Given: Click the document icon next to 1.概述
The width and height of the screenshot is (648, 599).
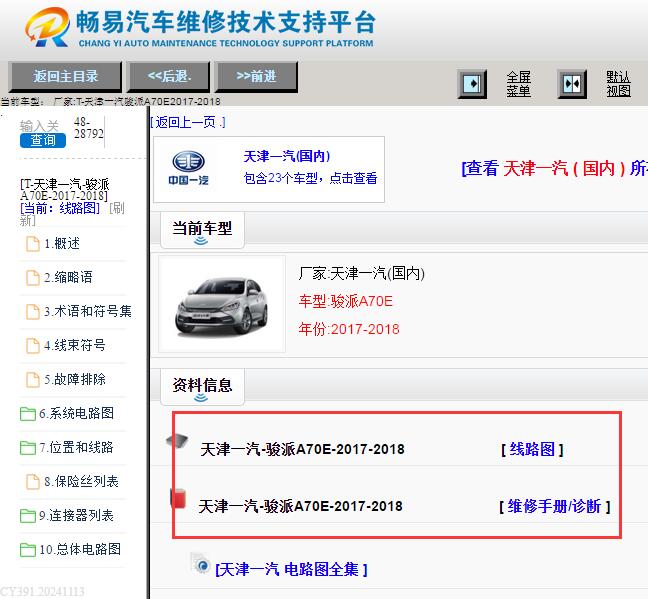Looking at the screenshot, I should [33, 244].
